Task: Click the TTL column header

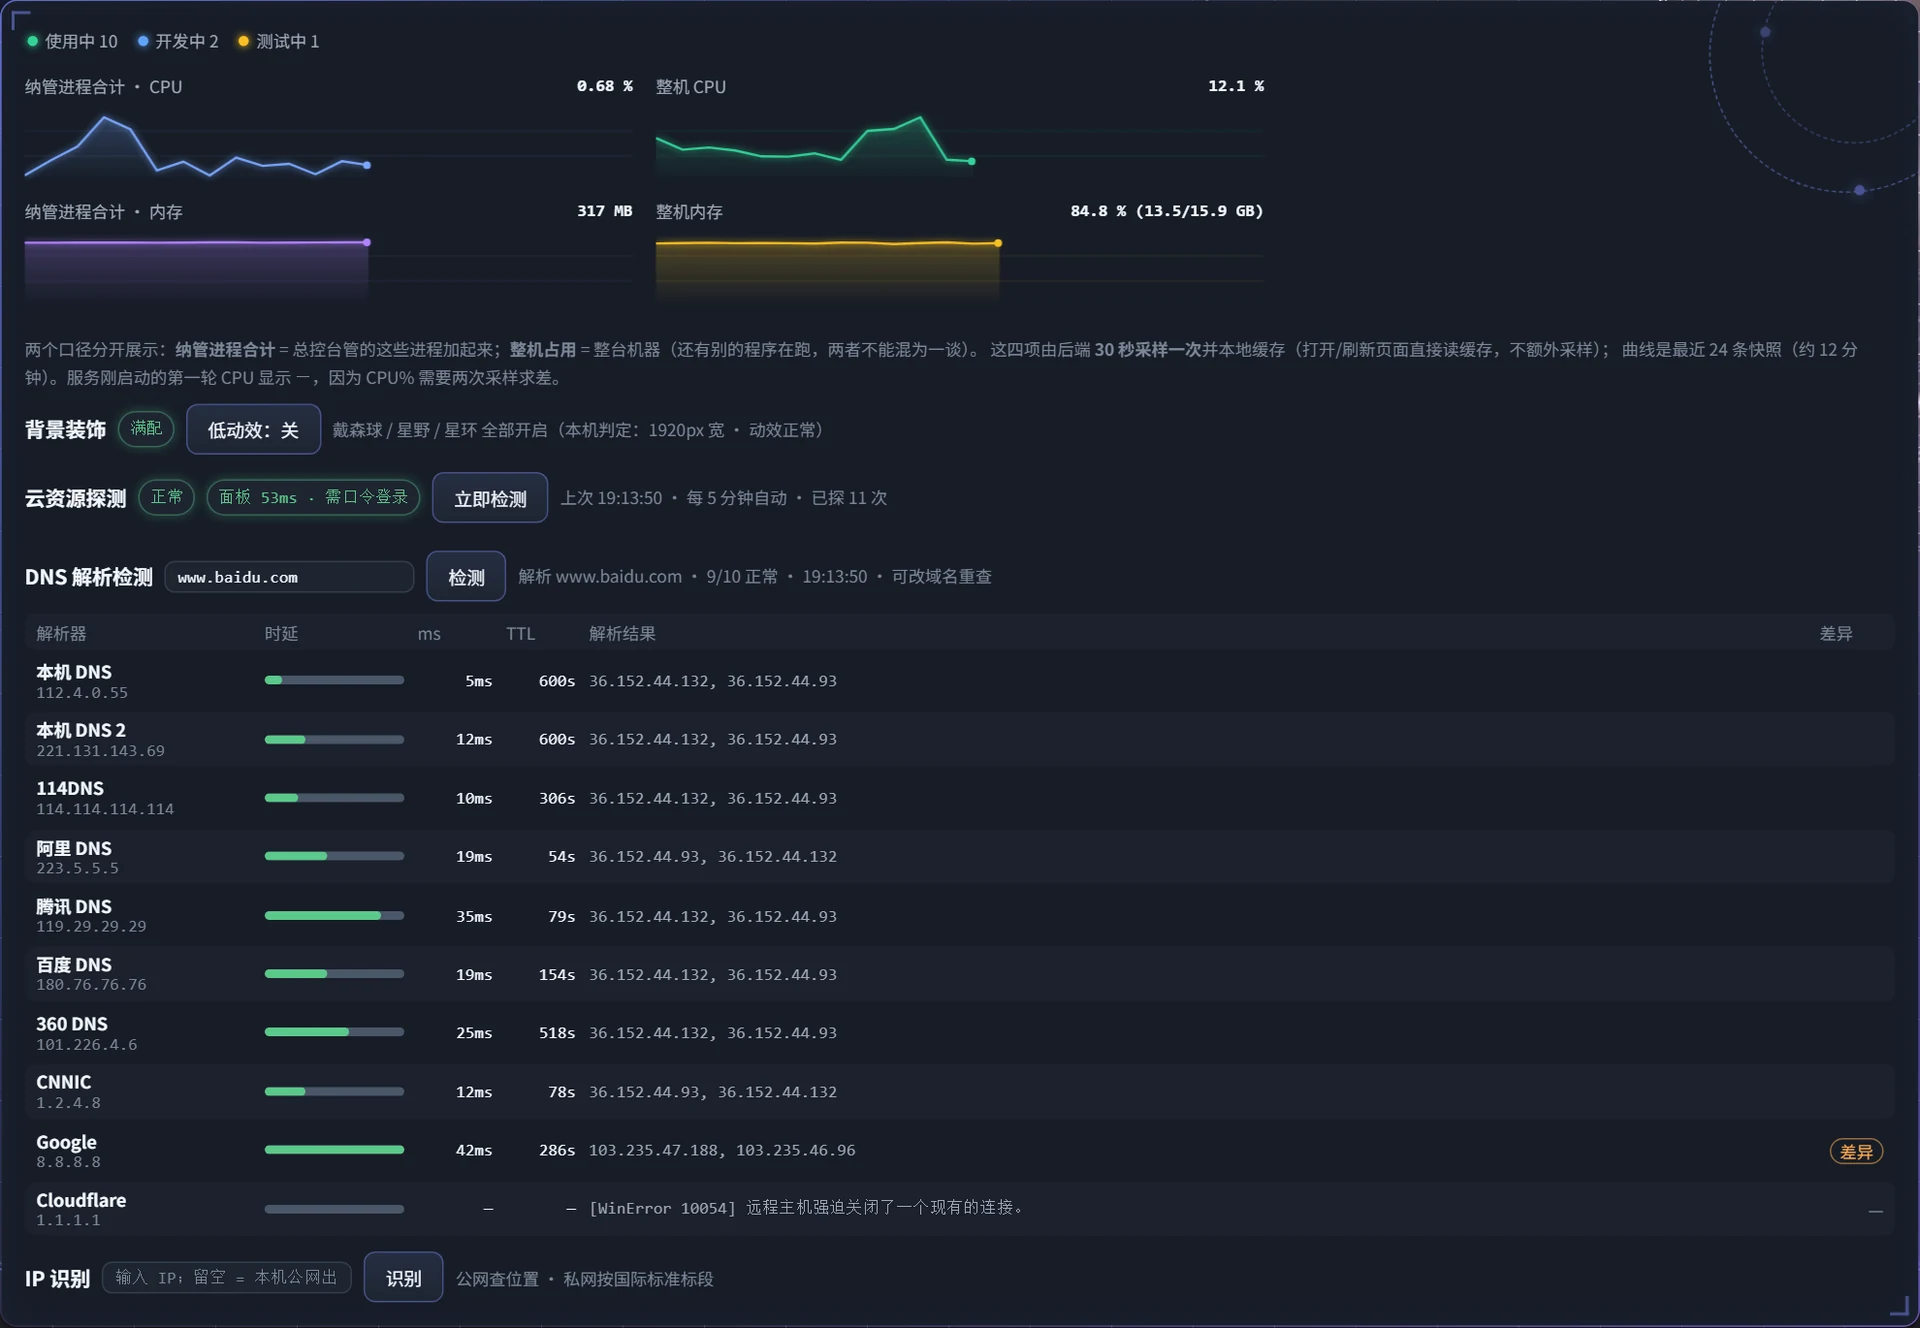Action: (520, 633)
